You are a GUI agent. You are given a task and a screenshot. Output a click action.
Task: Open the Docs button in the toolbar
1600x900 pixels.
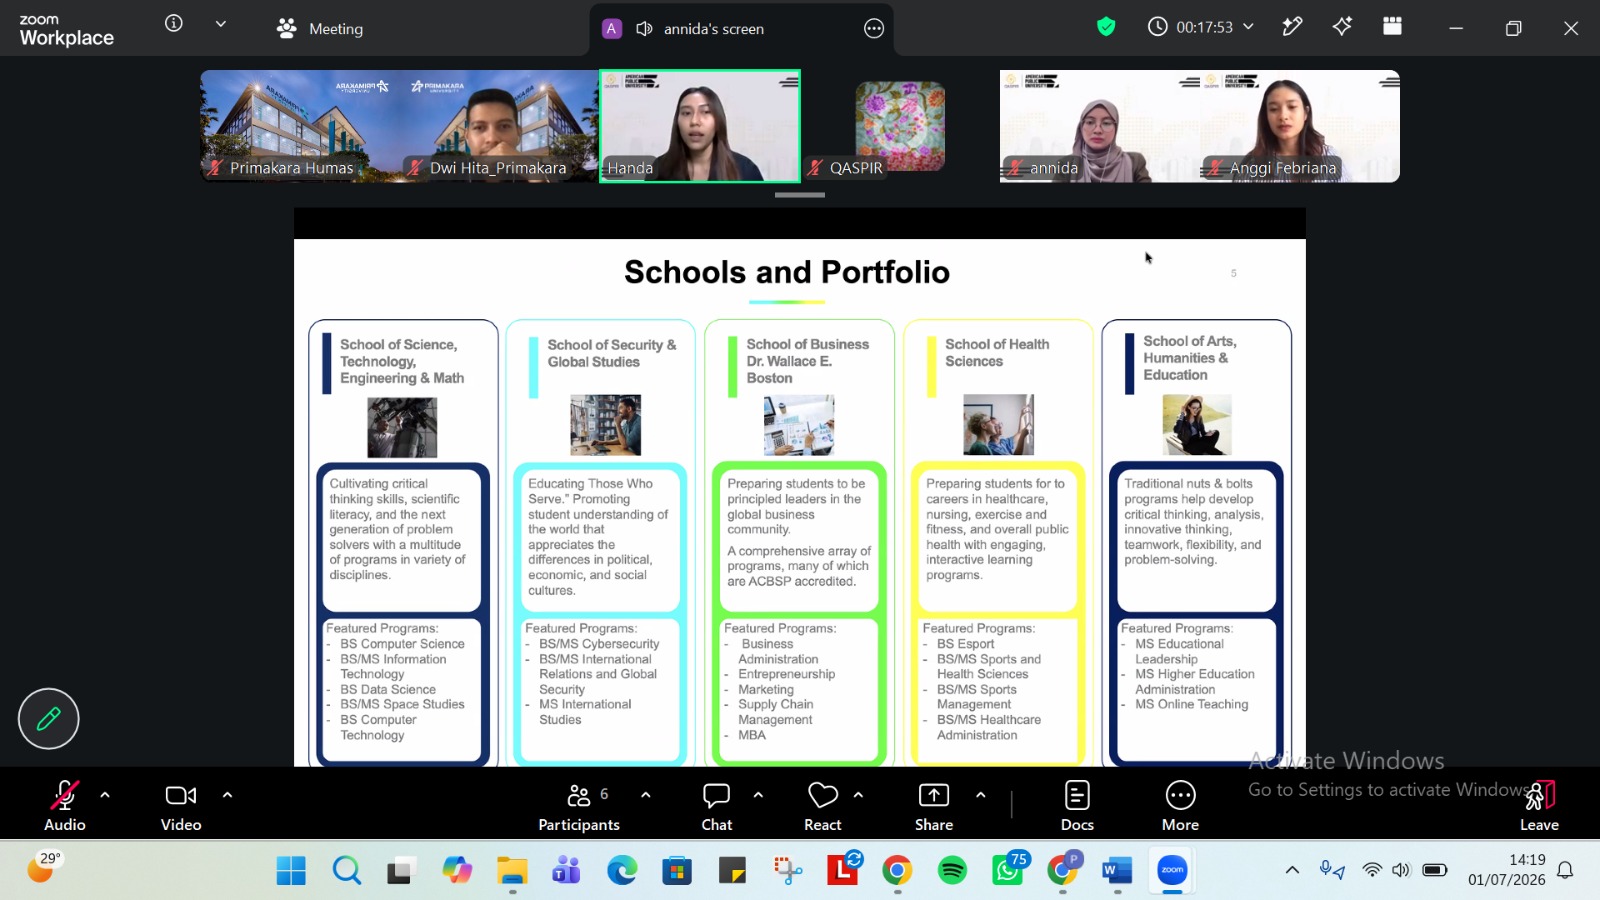point(1077,806)
